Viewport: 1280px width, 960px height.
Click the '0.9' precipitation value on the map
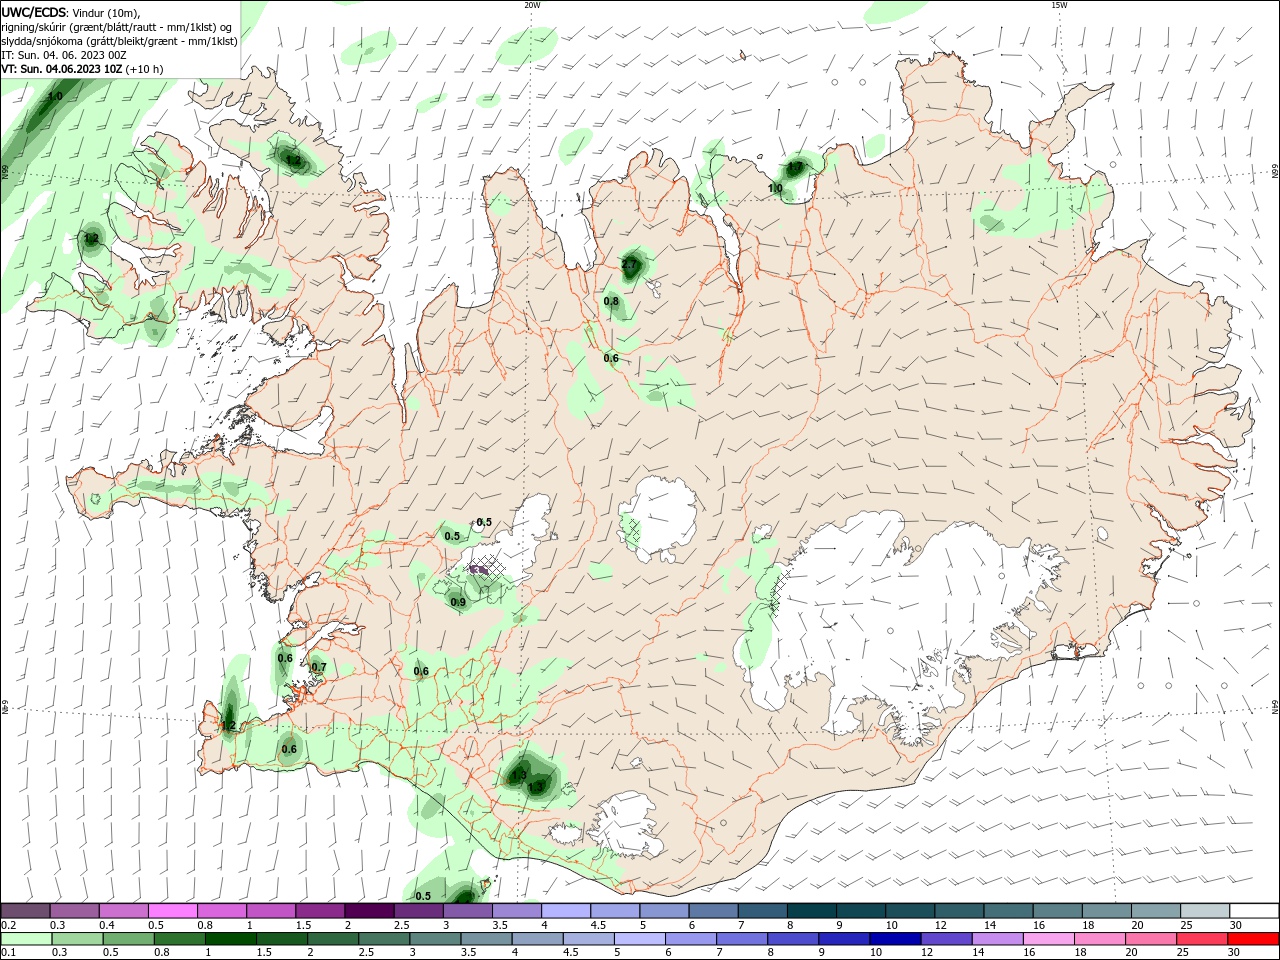click(458, 602)
